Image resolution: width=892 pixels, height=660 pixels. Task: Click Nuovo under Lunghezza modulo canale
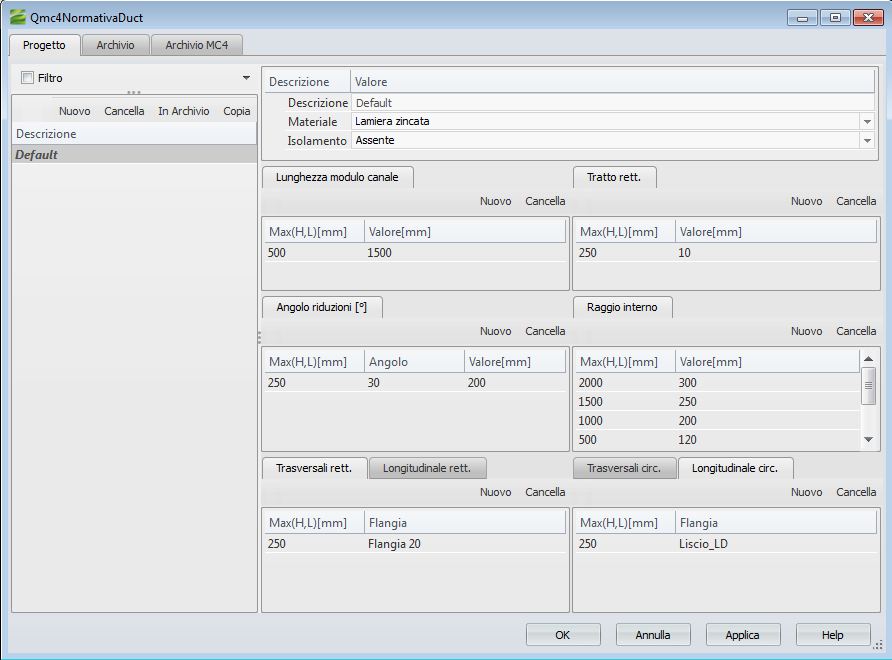(495, 201)
